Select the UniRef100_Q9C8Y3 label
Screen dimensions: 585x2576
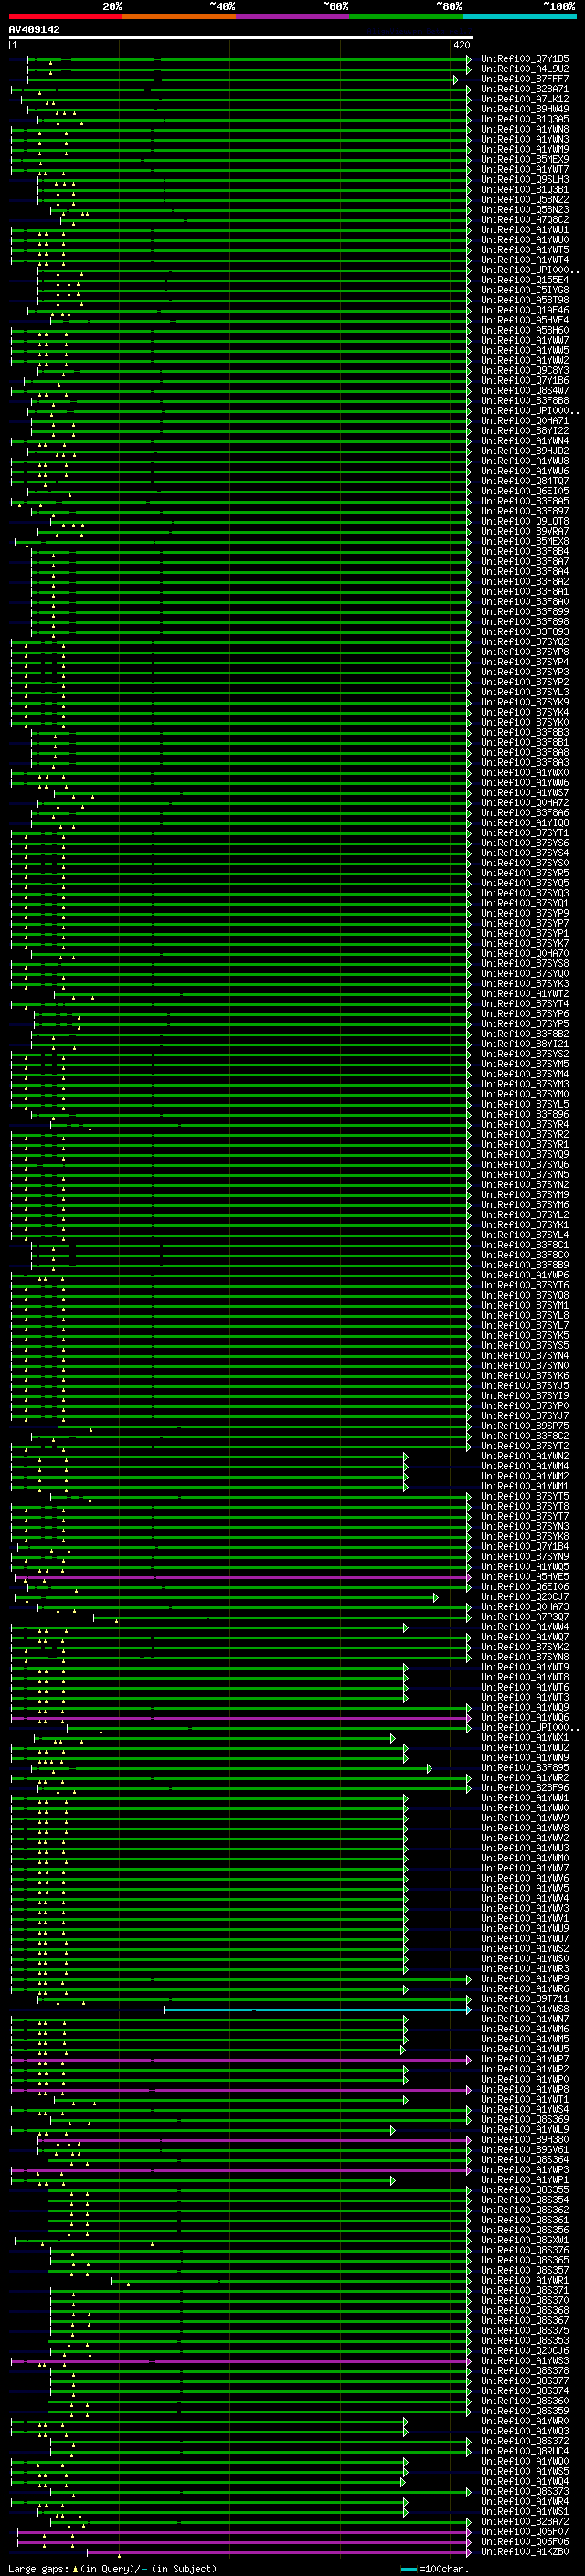(x=525, y=370)
